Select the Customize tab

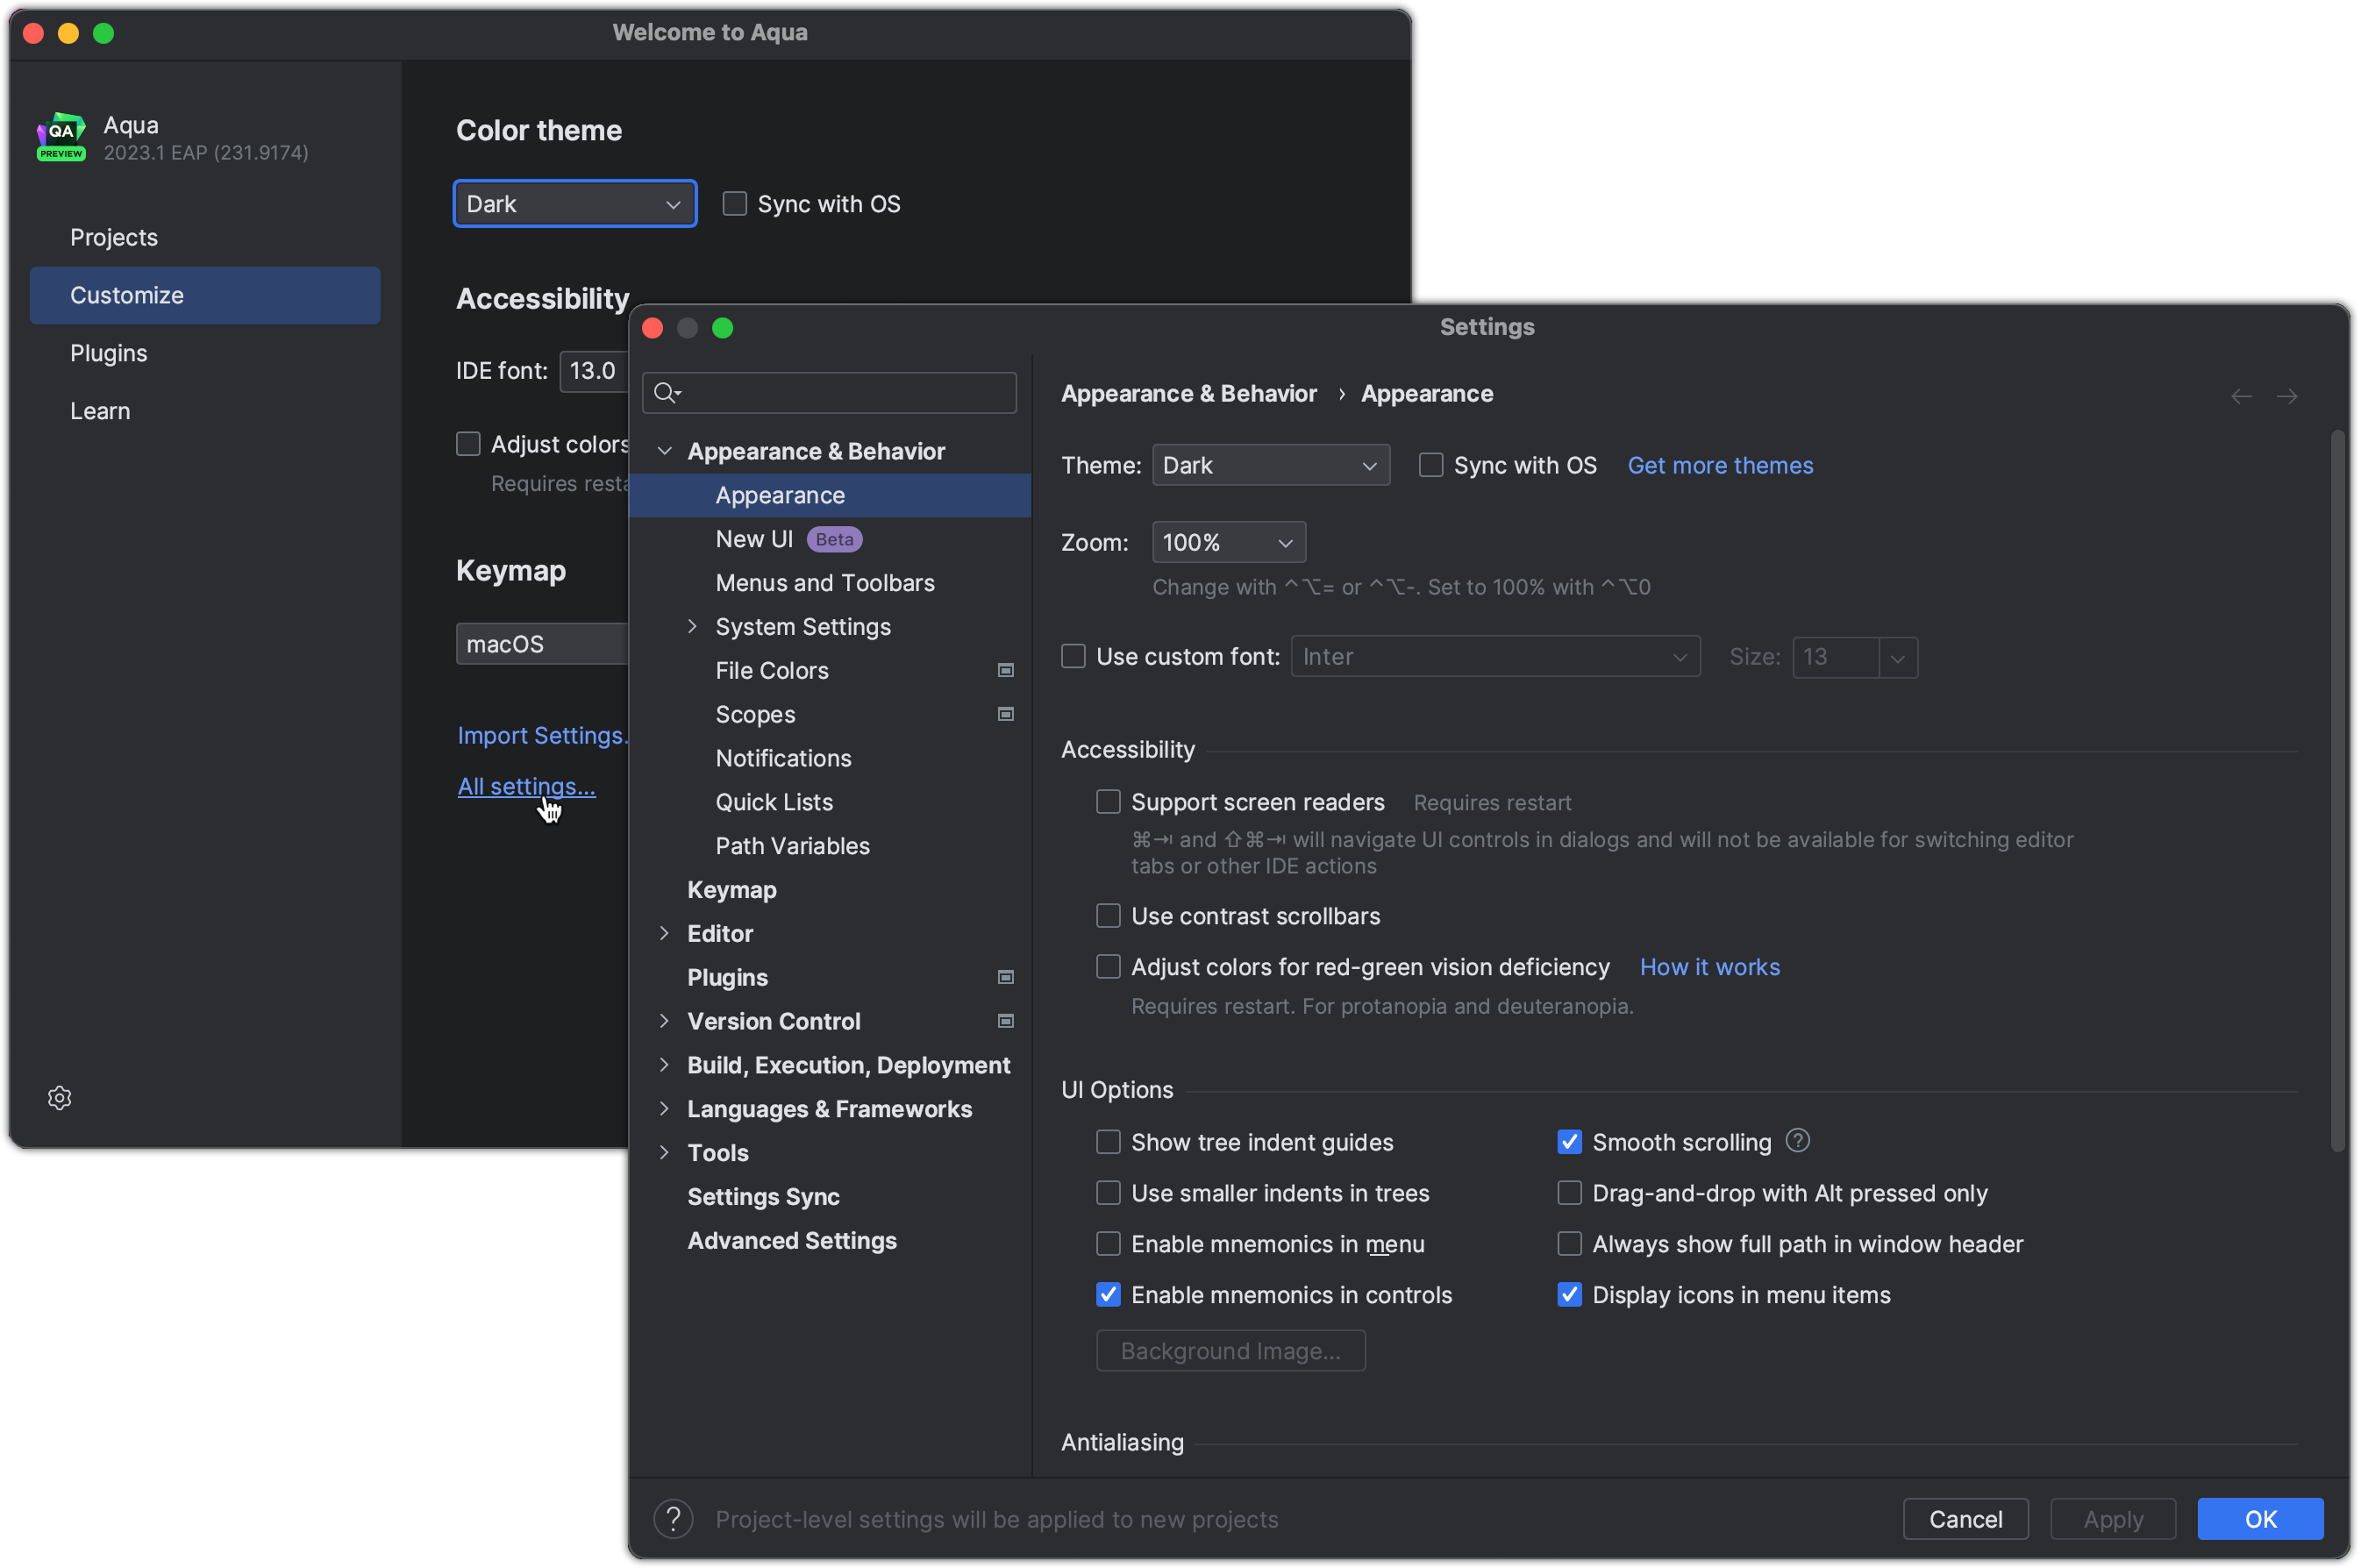205,295
